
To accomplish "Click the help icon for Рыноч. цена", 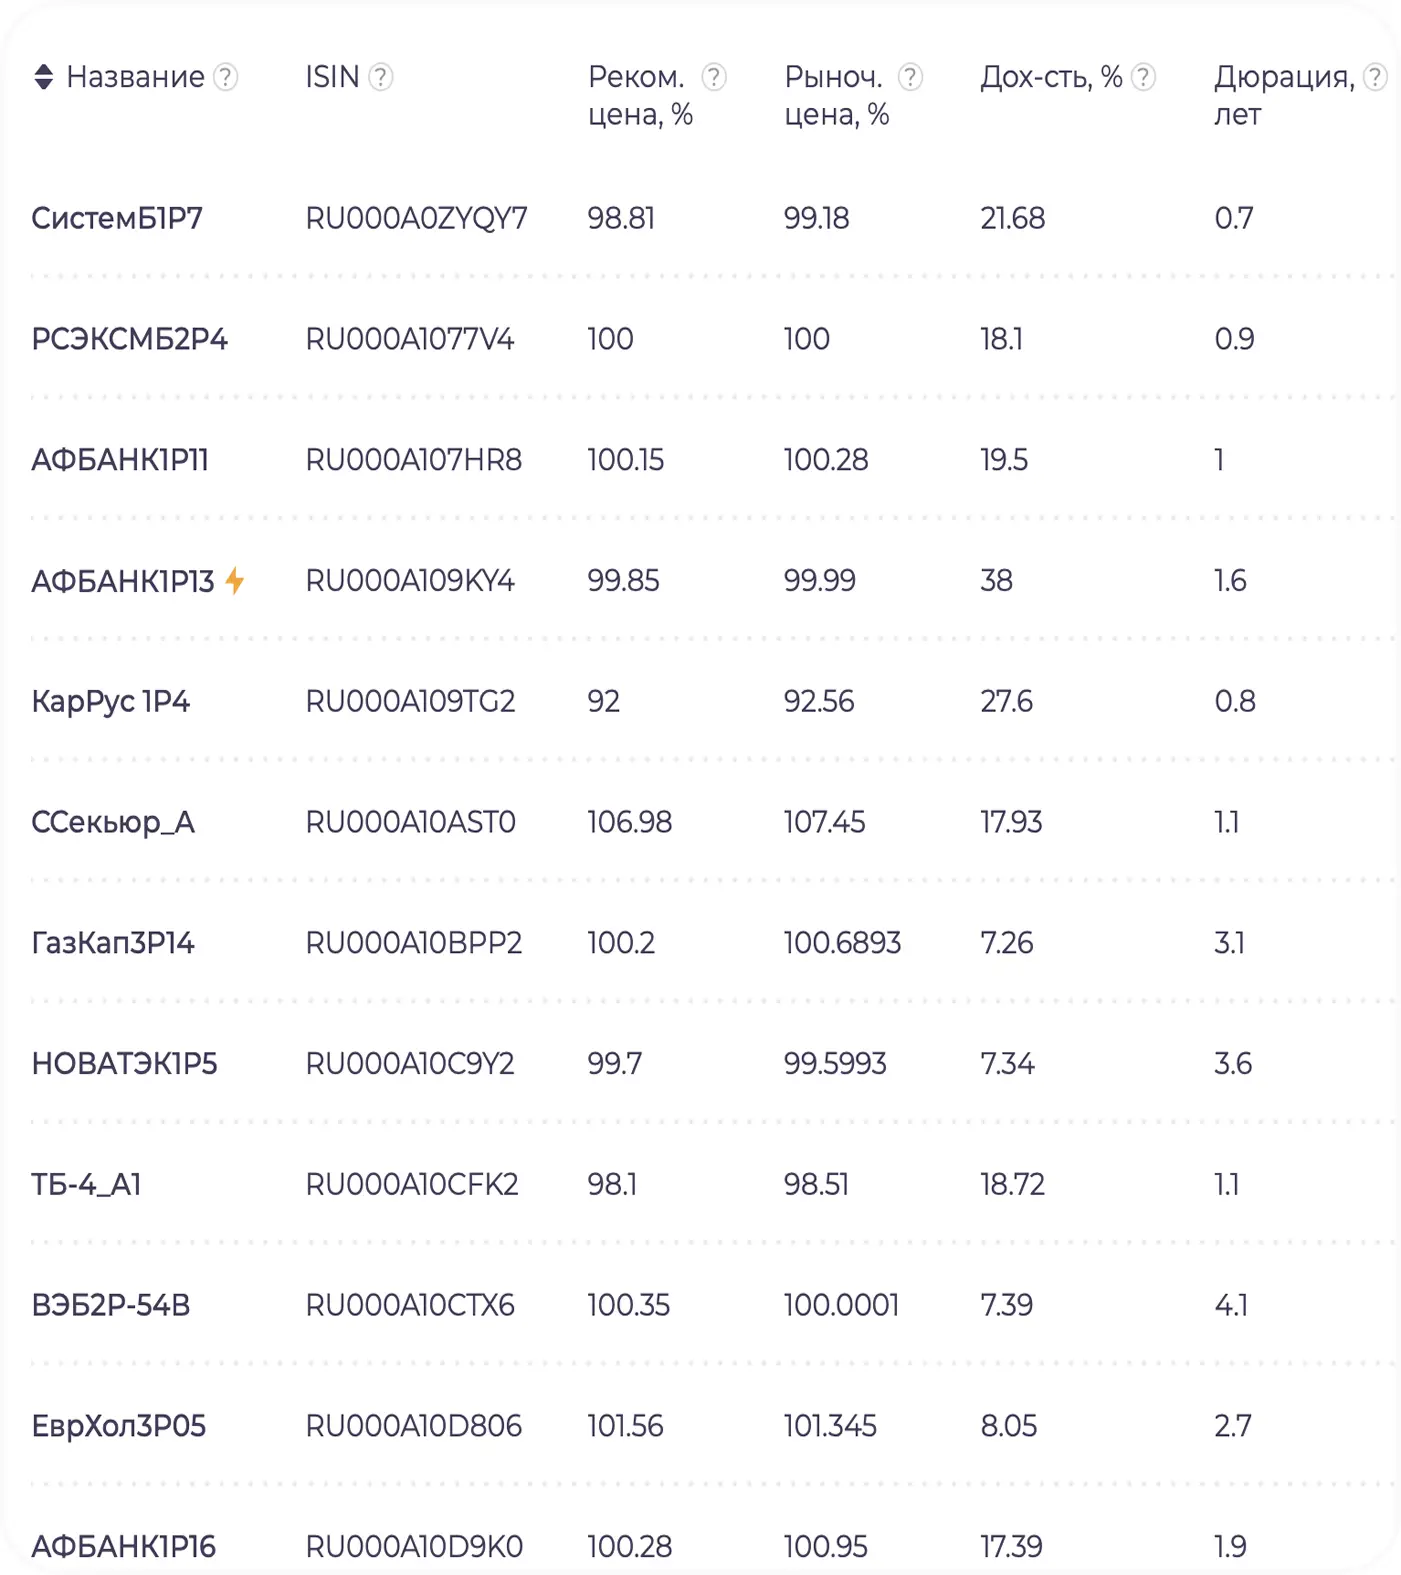I will click(910, 77).
